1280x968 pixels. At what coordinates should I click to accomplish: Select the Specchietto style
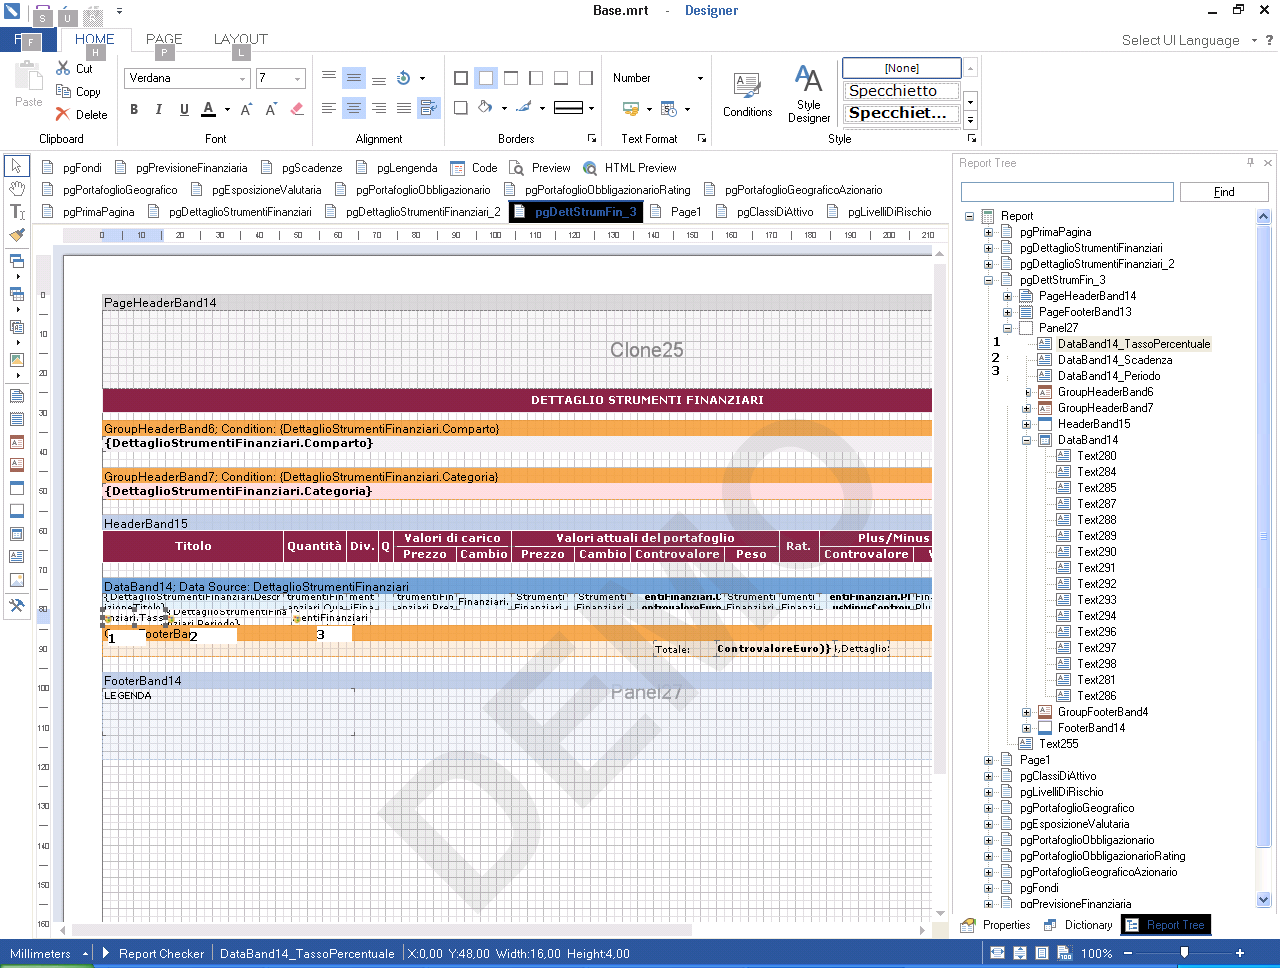tap(901, 91)
